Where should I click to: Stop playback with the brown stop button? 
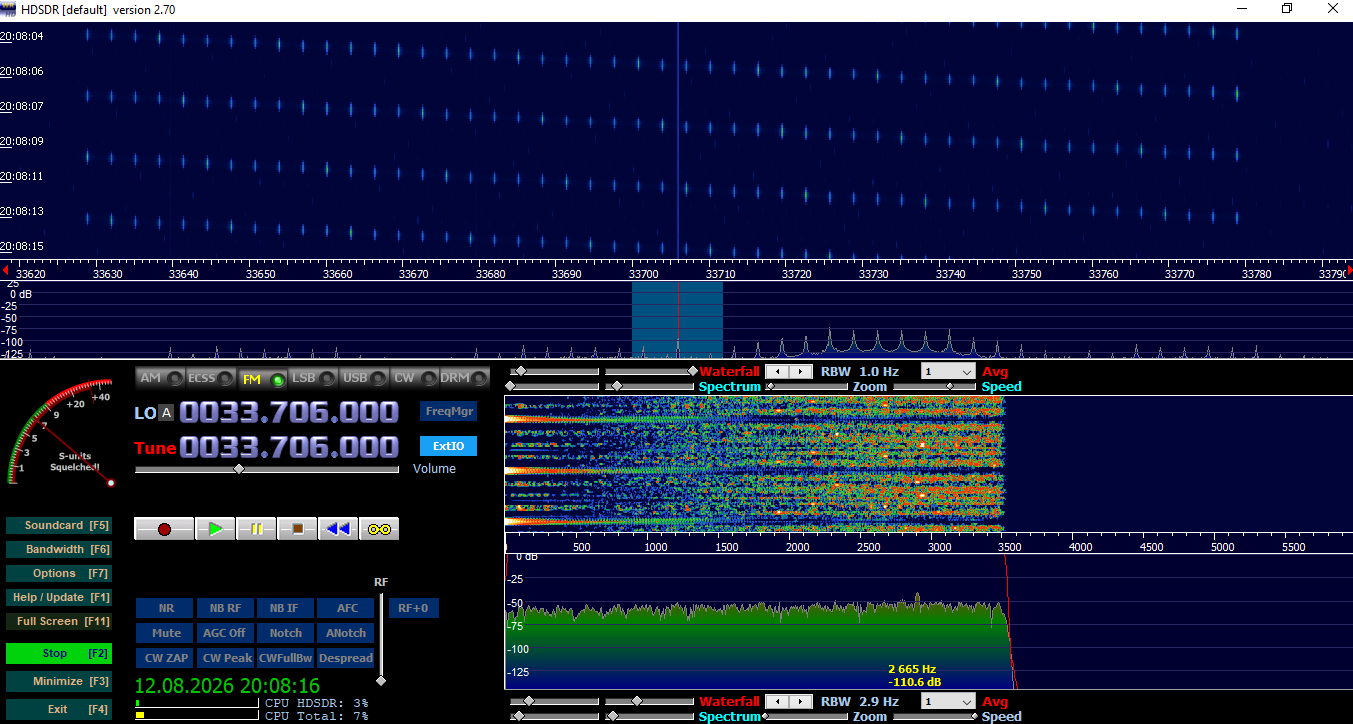297,529
